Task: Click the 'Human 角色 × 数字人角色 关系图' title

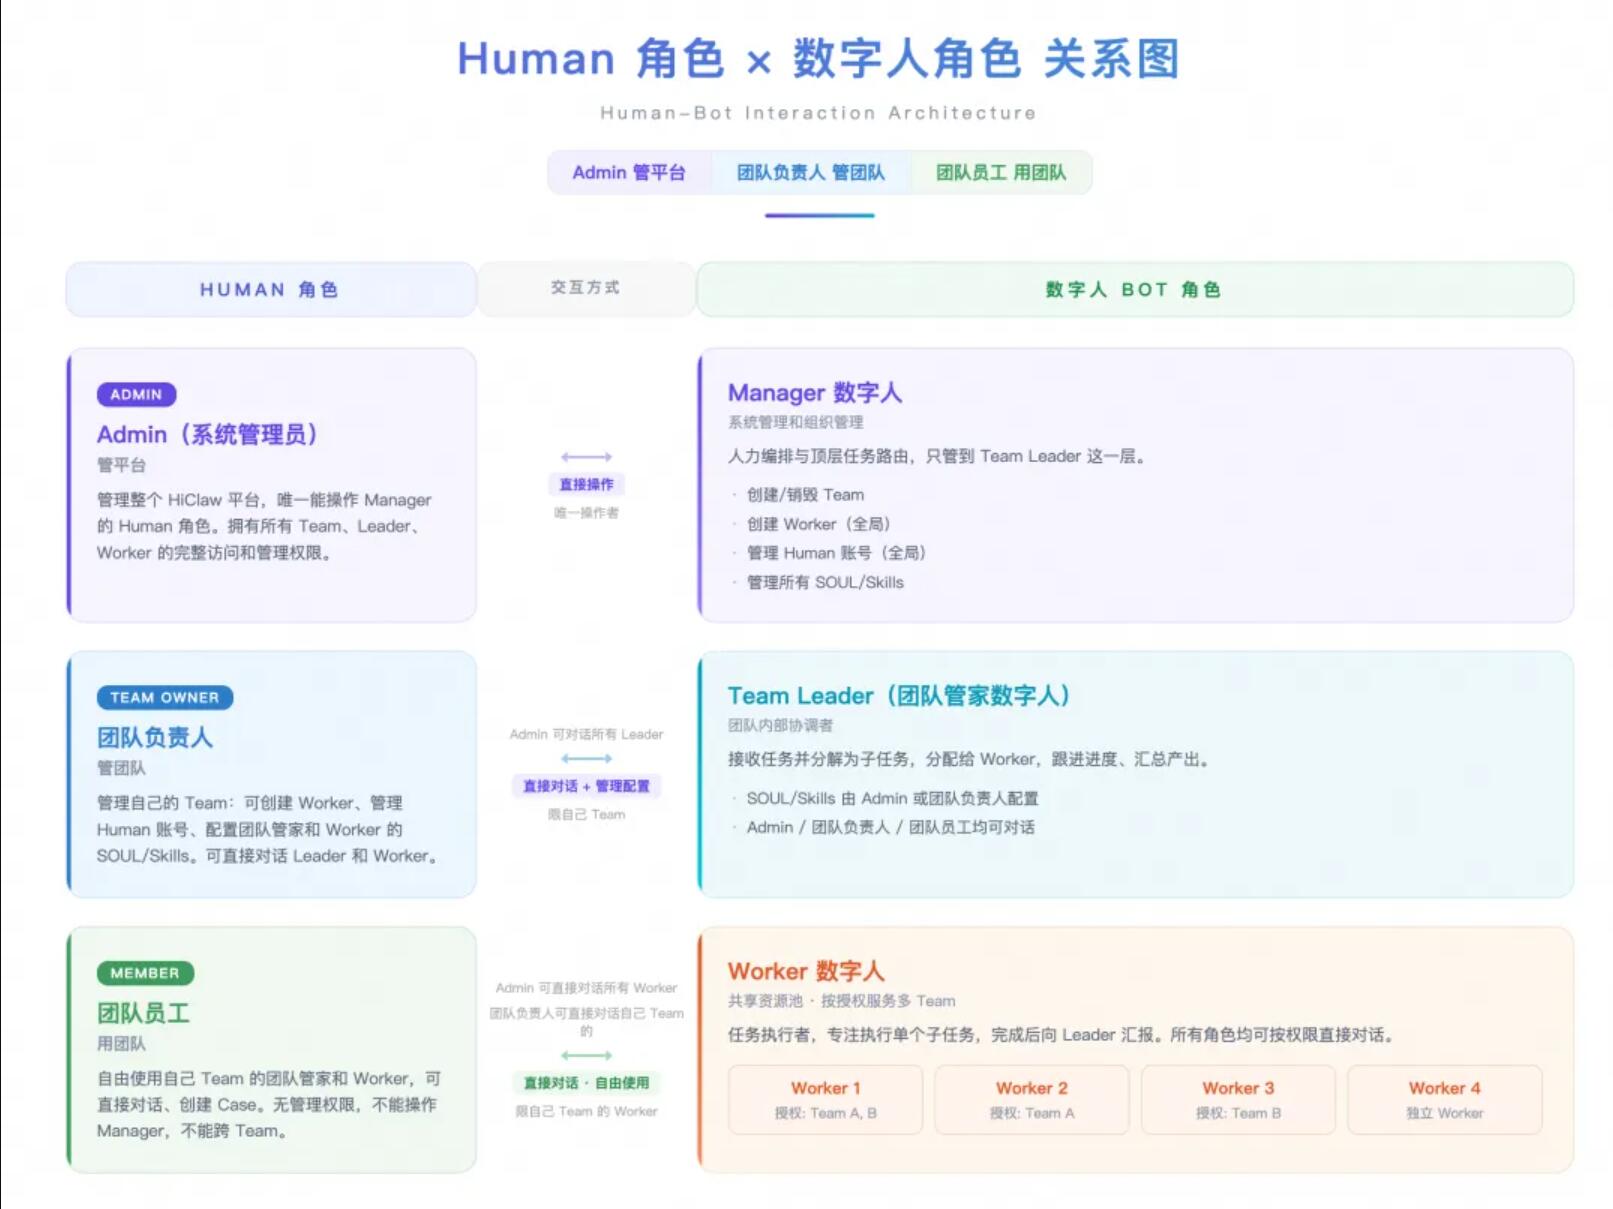Action: 818,59
